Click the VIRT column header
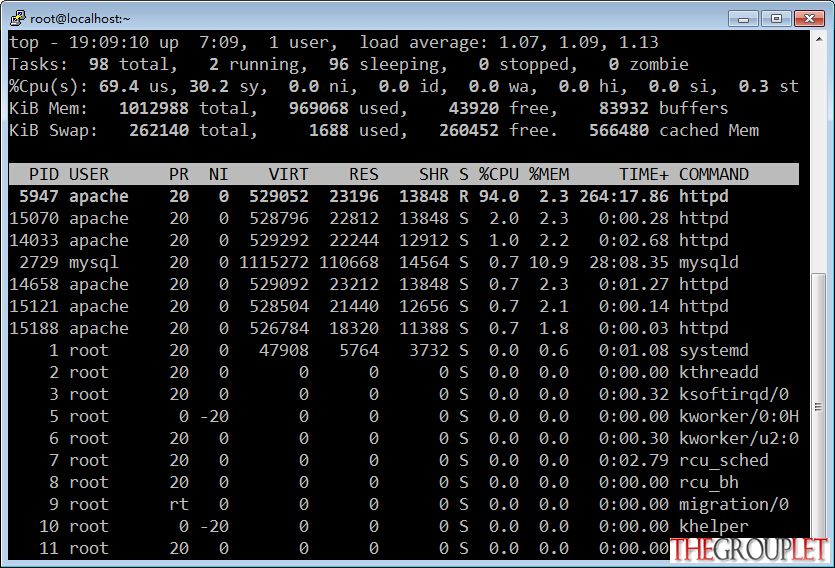 (288, 174)
